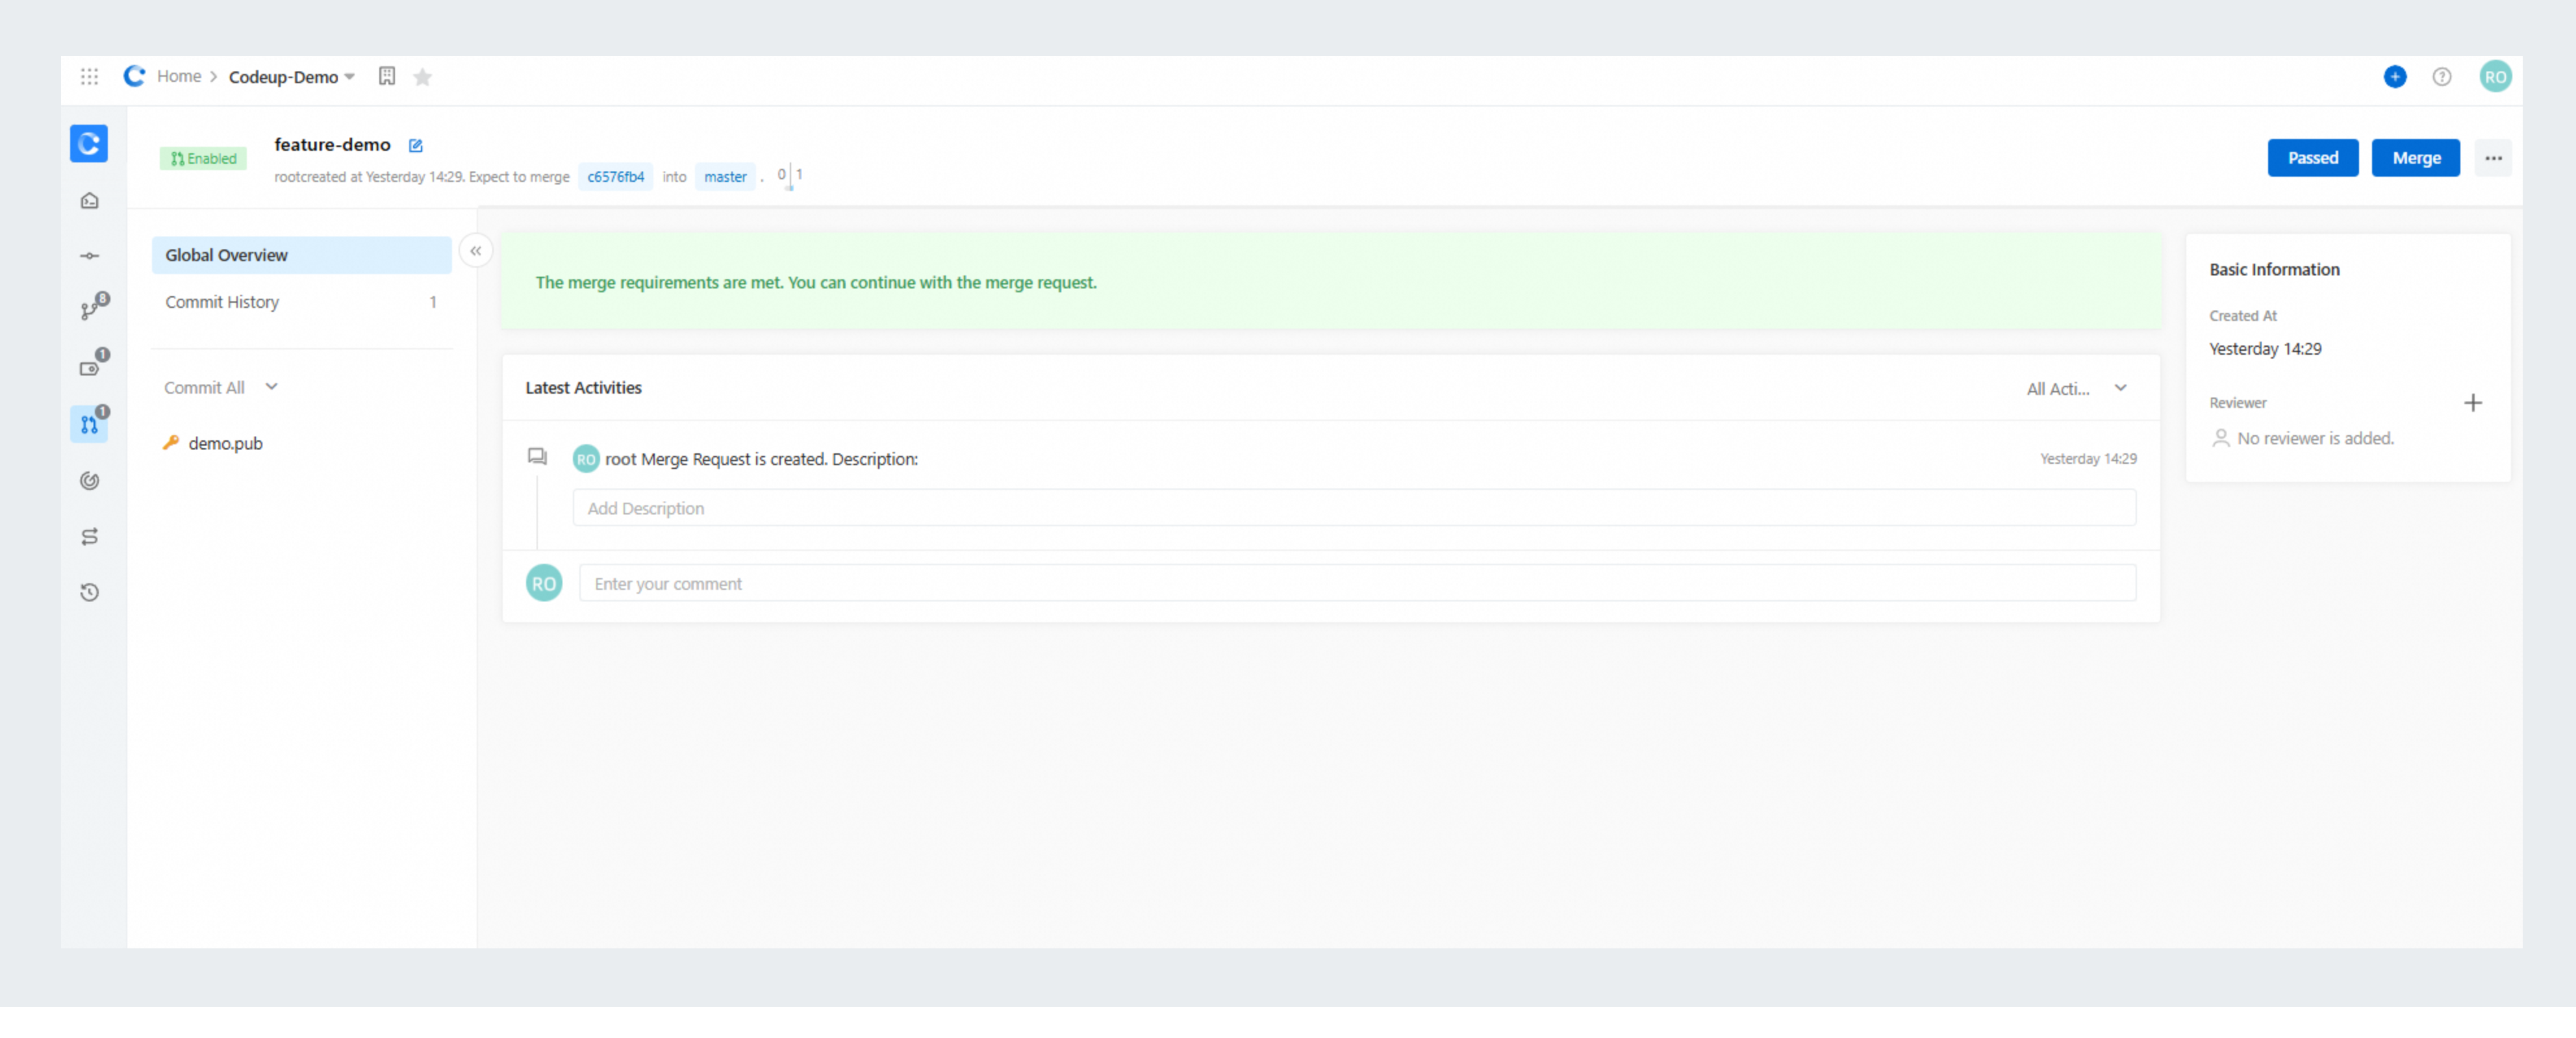Add a reviewer with the plus icon
Viewport: 2576px width, 1038px height.
(x=2472, y=403)
